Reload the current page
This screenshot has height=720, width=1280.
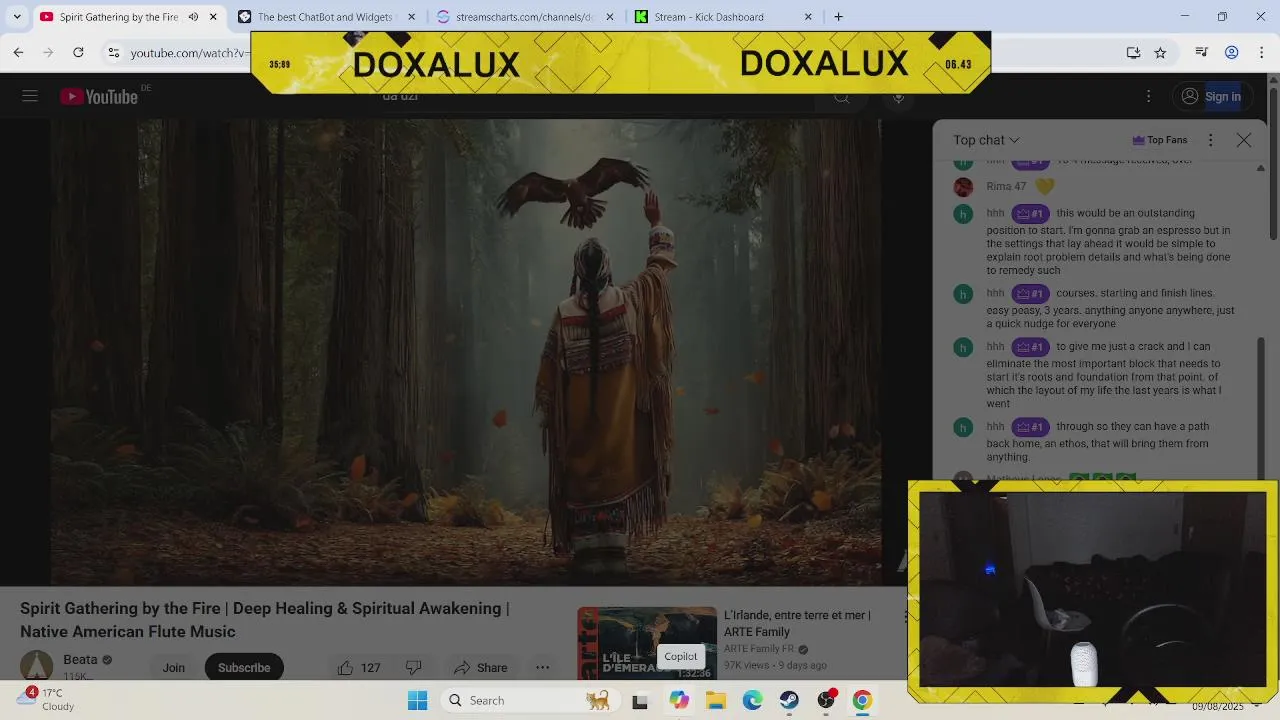(x=78, y=52)
